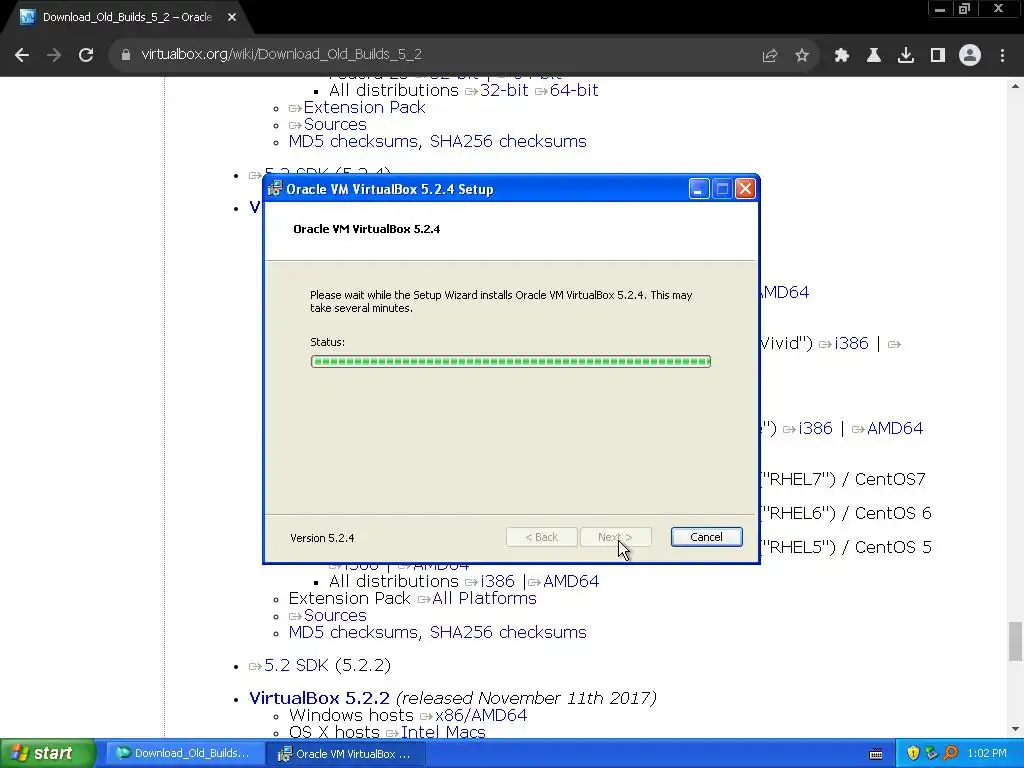Click the VirtualBox setup title bar icon
The height and width of the screenshot is (768, 1024).
(x=275, y=189)
